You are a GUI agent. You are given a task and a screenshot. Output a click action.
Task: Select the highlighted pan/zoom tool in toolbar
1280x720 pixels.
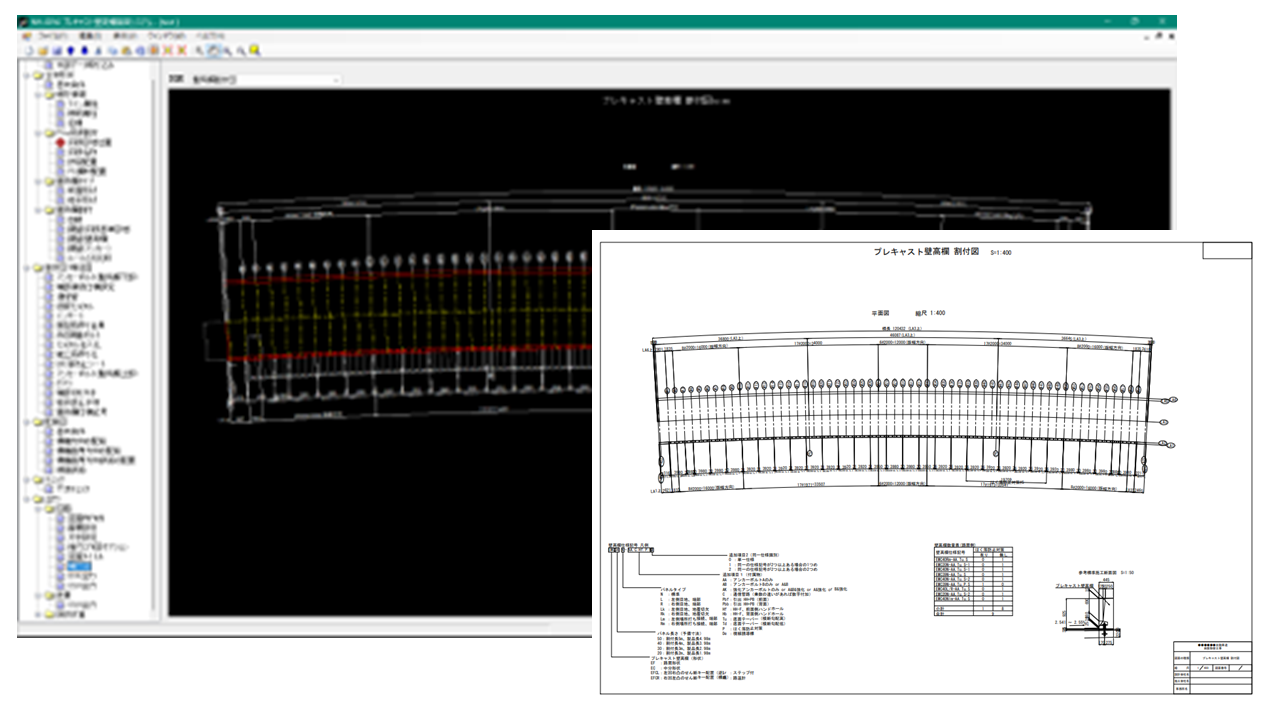214,50
